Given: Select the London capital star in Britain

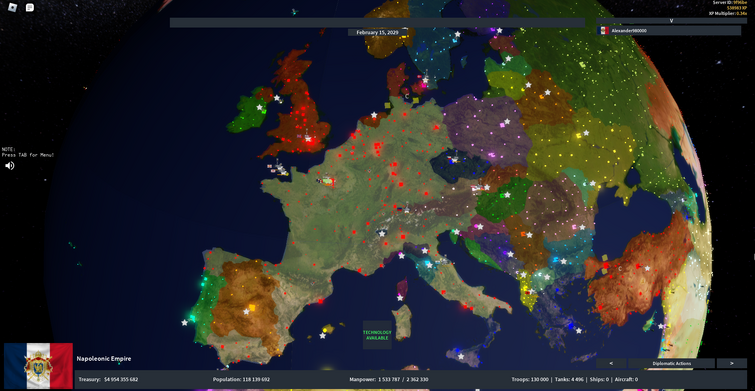Looking at the screenshot, I should coord(308,139).
